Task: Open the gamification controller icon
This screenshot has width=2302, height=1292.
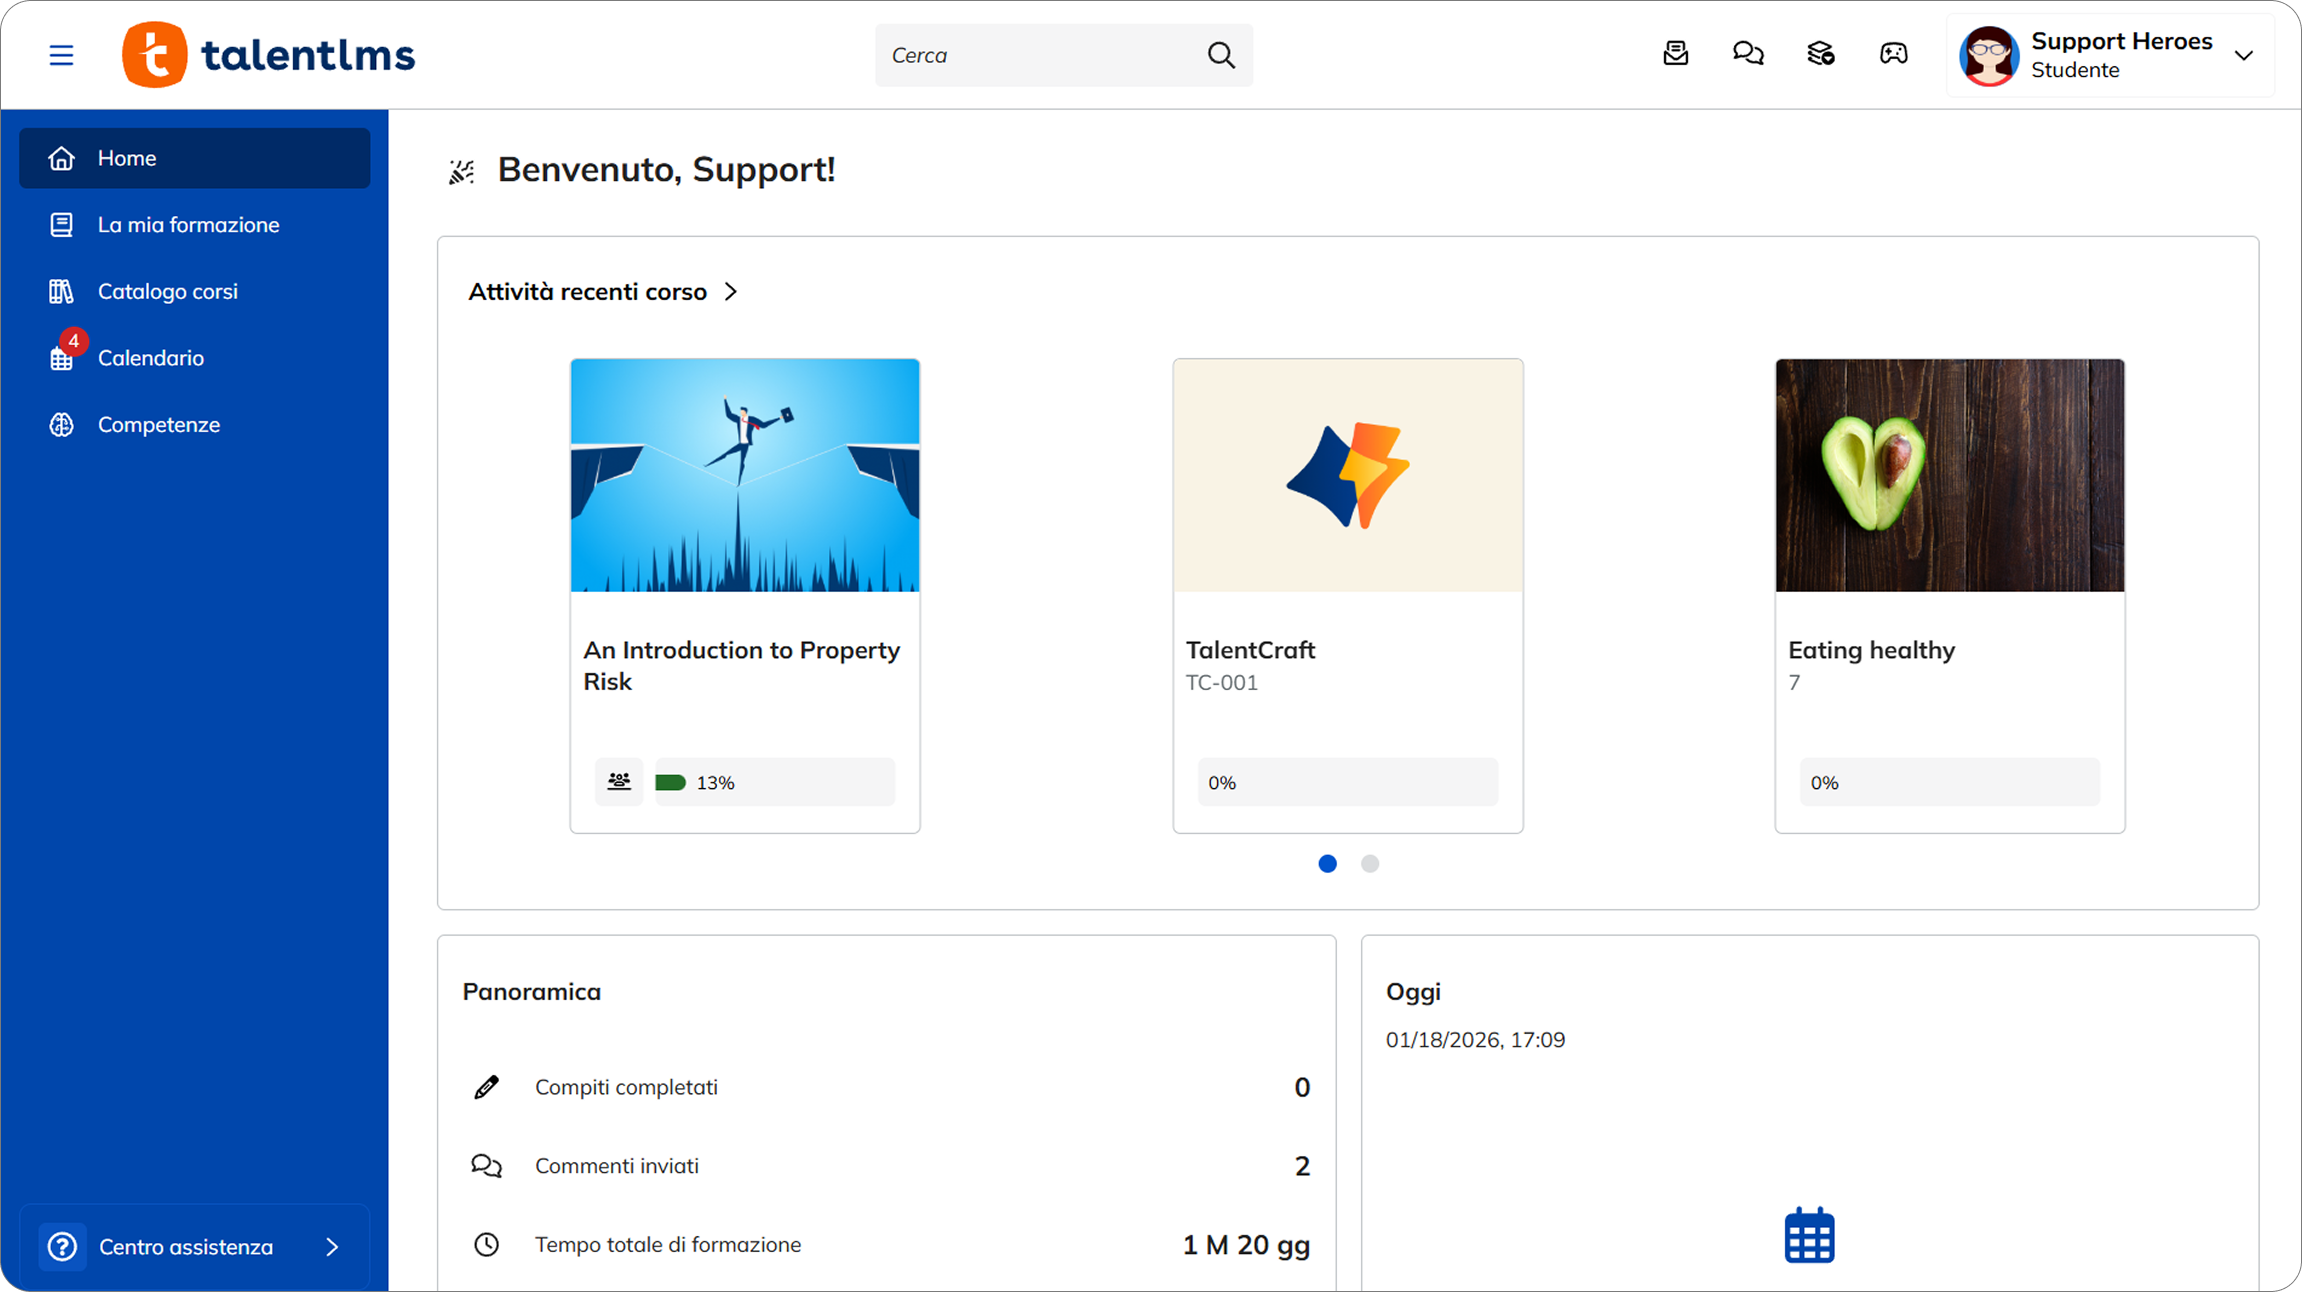Action: (1894, 54)
